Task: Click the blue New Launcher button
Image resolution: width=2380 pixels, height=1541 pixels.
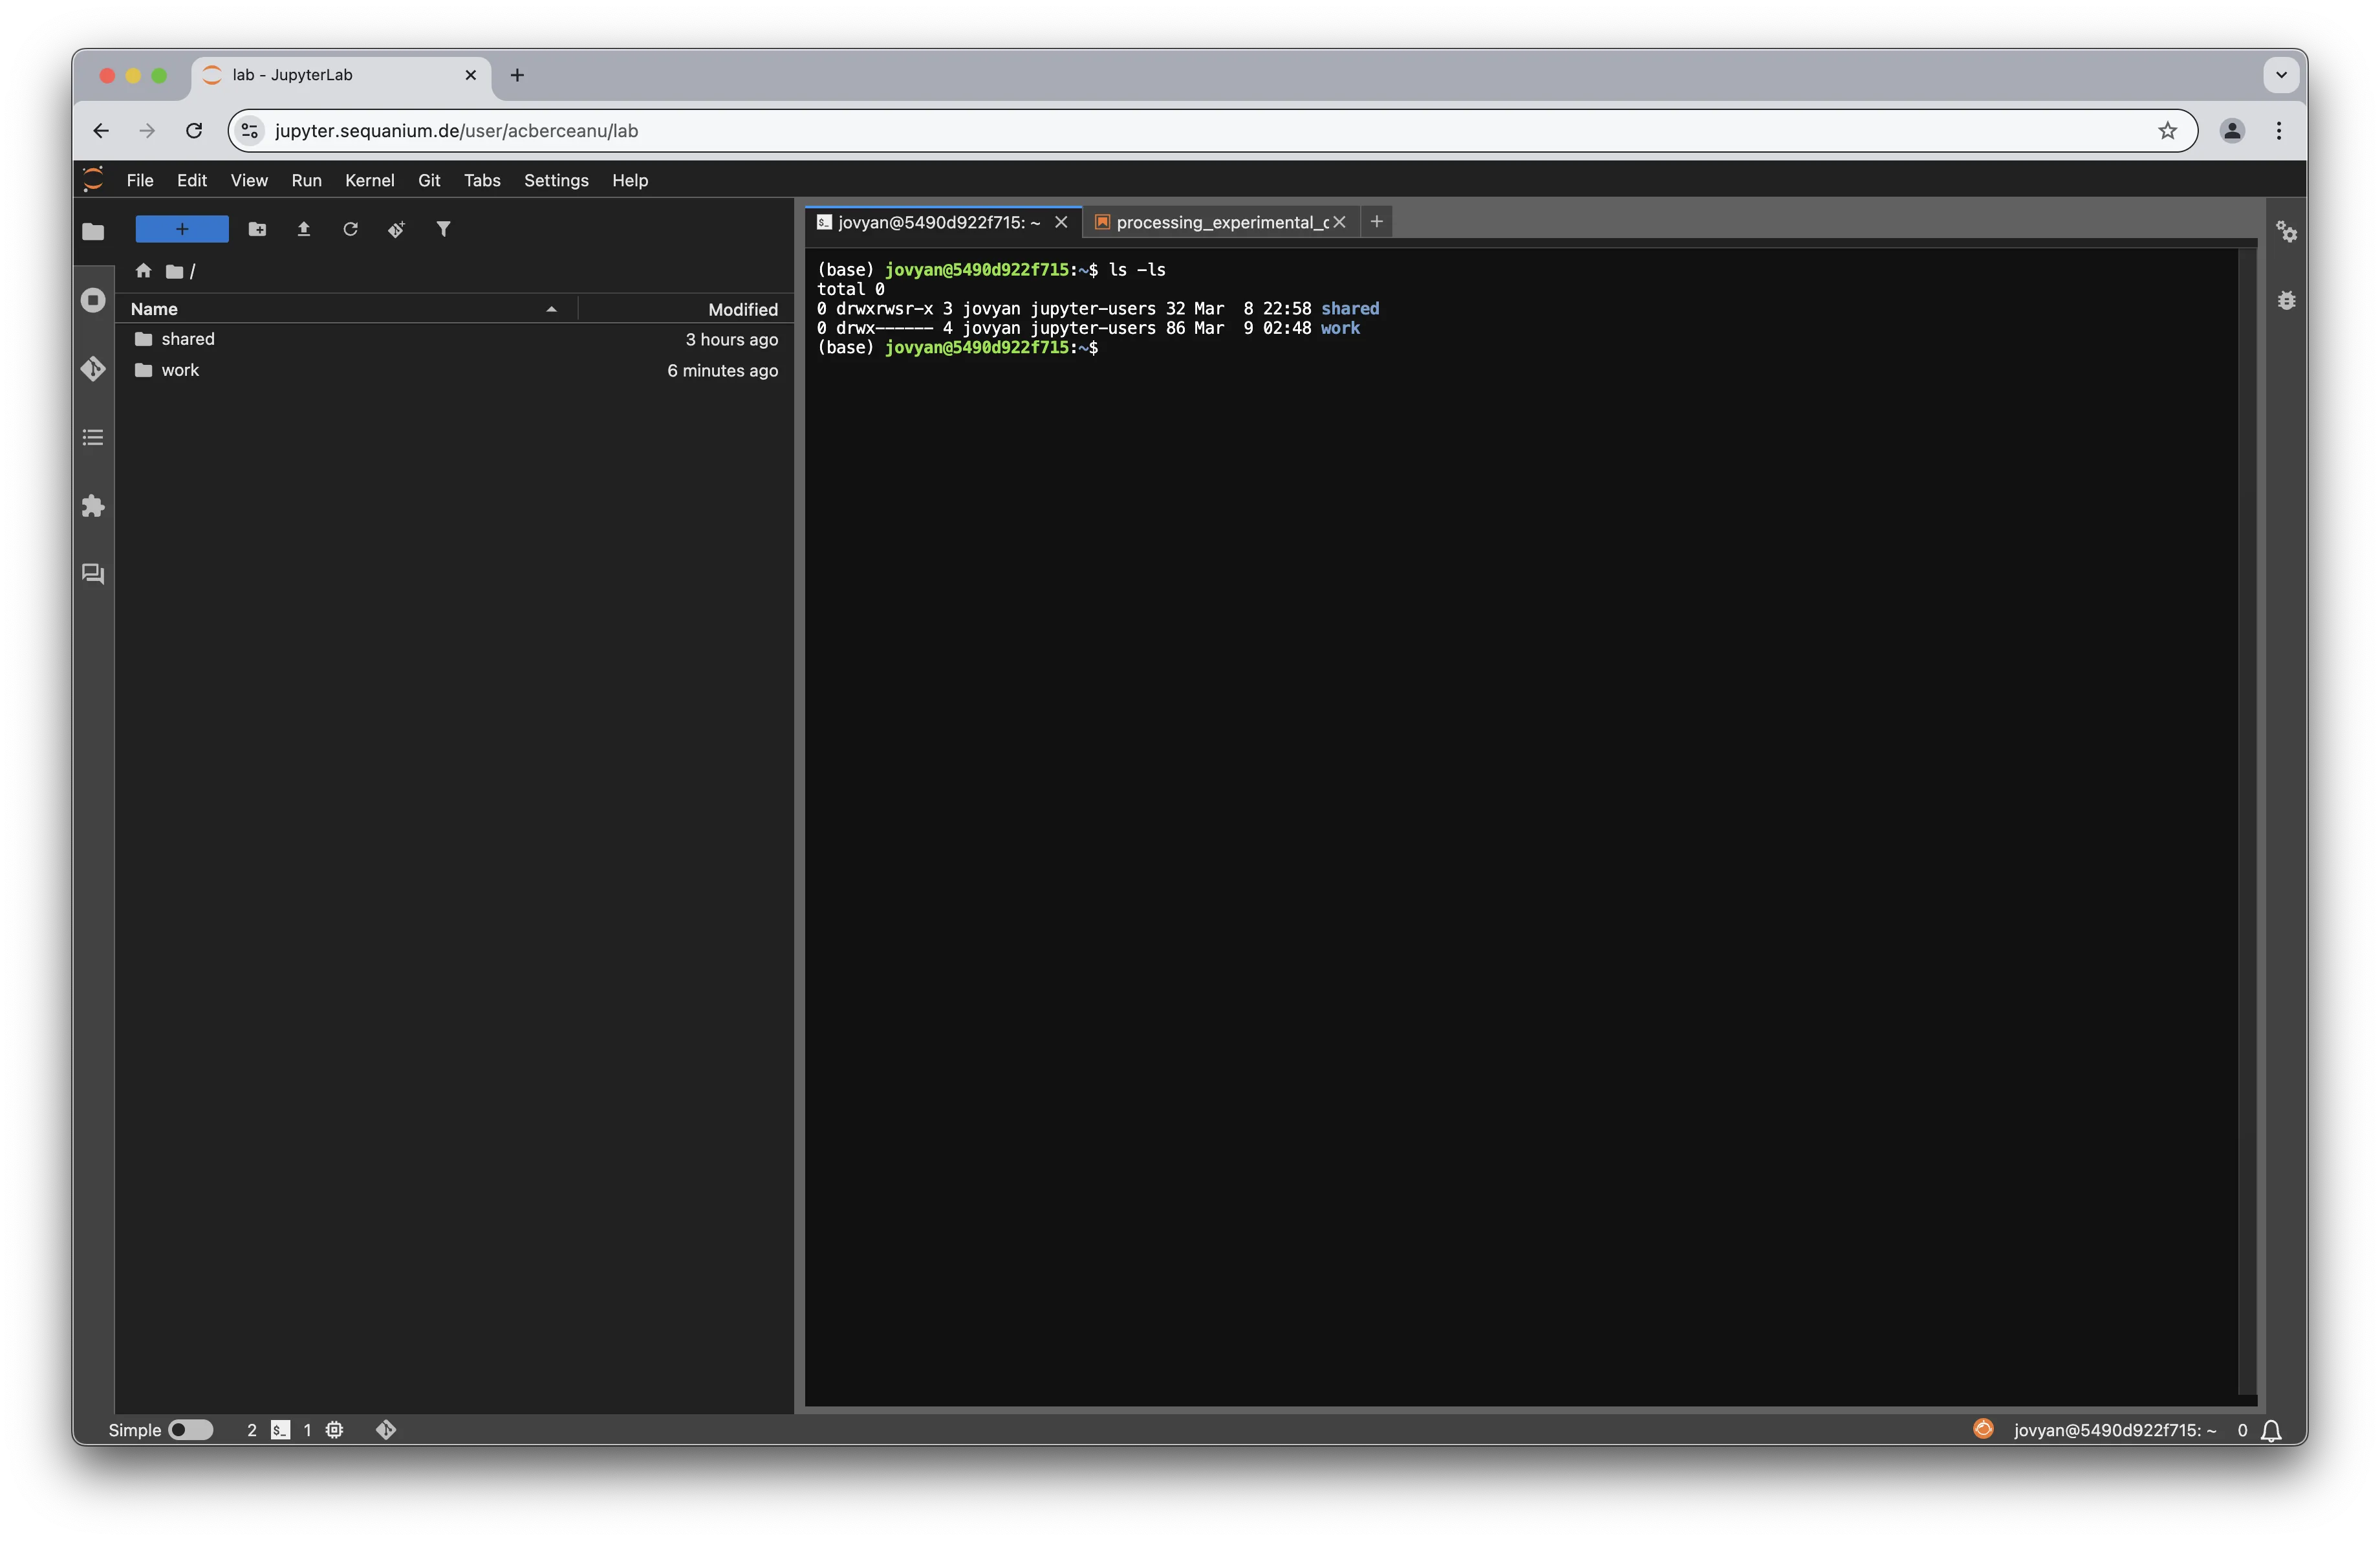Action: coord(182,229)
